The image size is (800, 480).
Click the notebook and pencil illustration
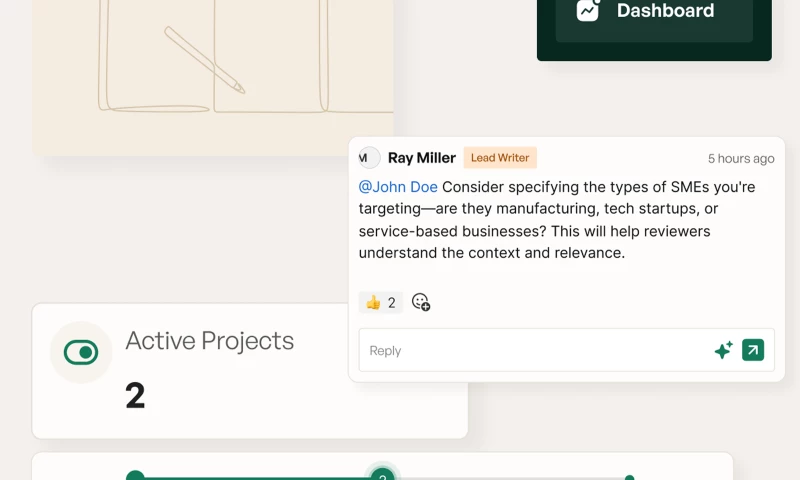click(213, 78)
